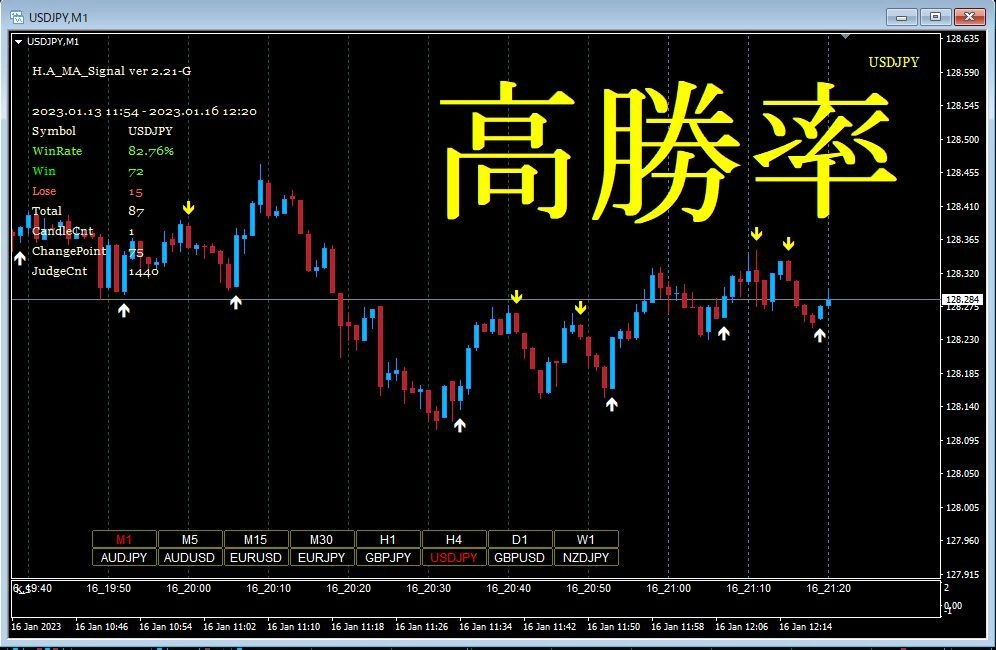Viewport: 996px width, 650px height.
Task: Click the gray chart shift triangle at top
Action: [x=846, y=37]
